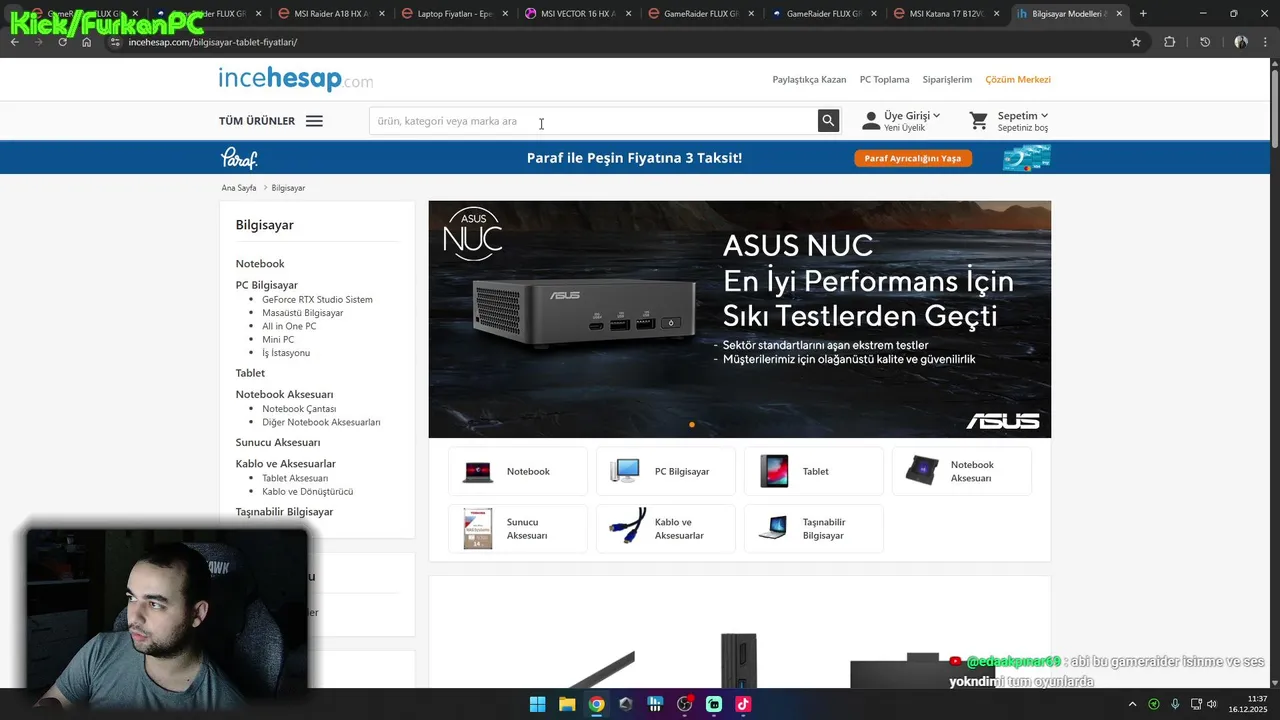Open the Sunucu Aksesuarı category card
The image size is (1280, 720).
(518, 528)
